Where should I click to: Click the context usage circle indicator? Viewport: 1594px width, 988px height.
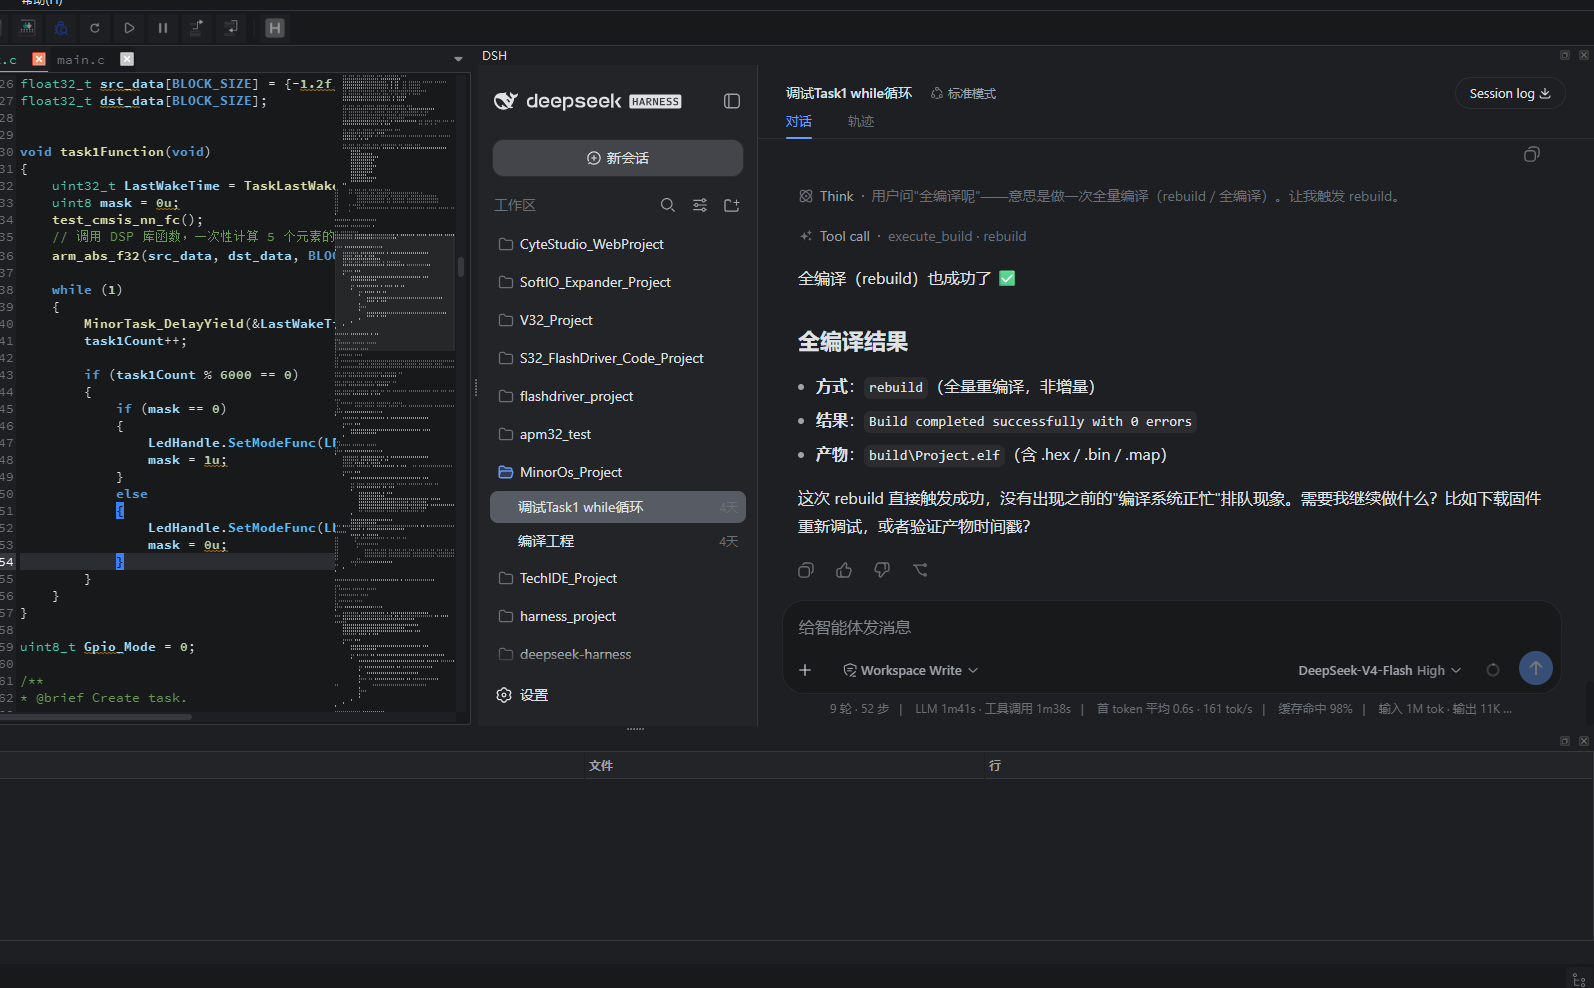1493,670
